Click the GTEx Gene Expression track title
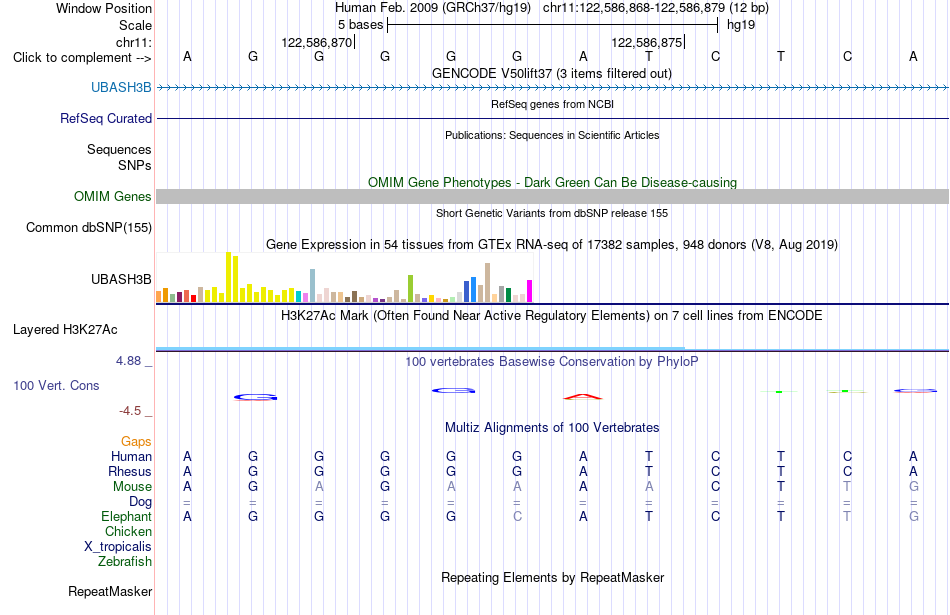The image size is (950, 615). click(552, 245)
